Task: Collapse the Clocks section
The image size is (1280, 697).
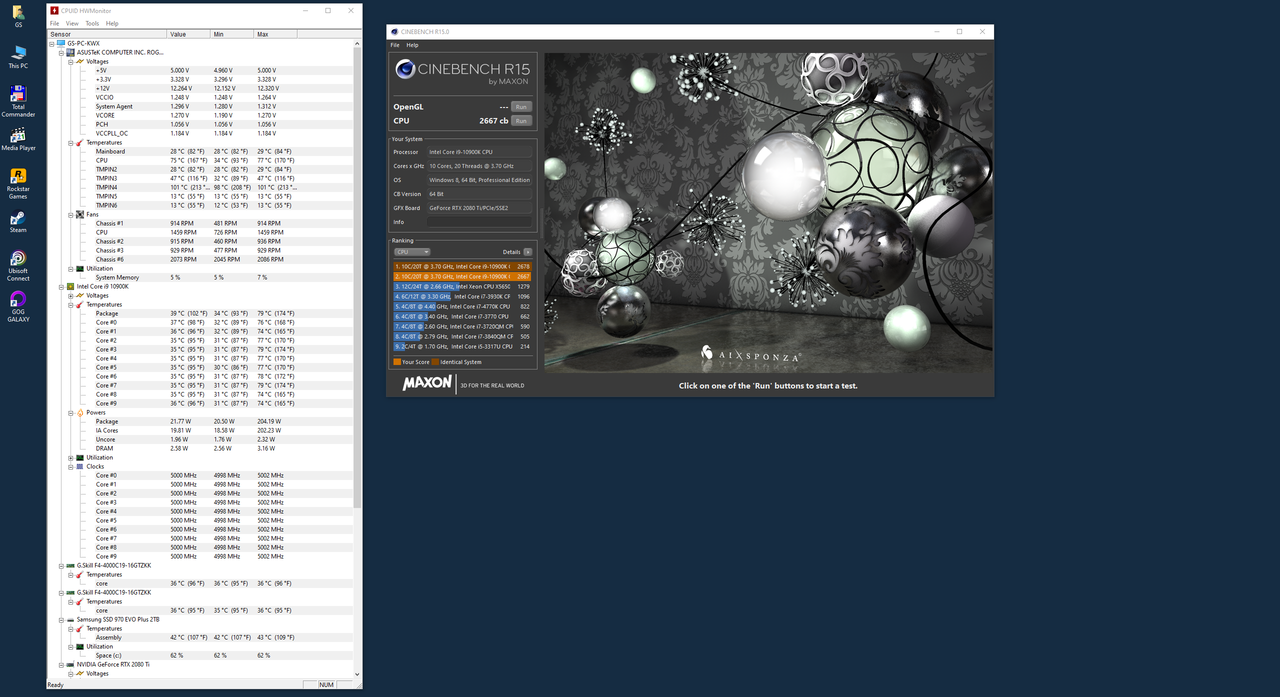Action: click(x=70, y=466)
